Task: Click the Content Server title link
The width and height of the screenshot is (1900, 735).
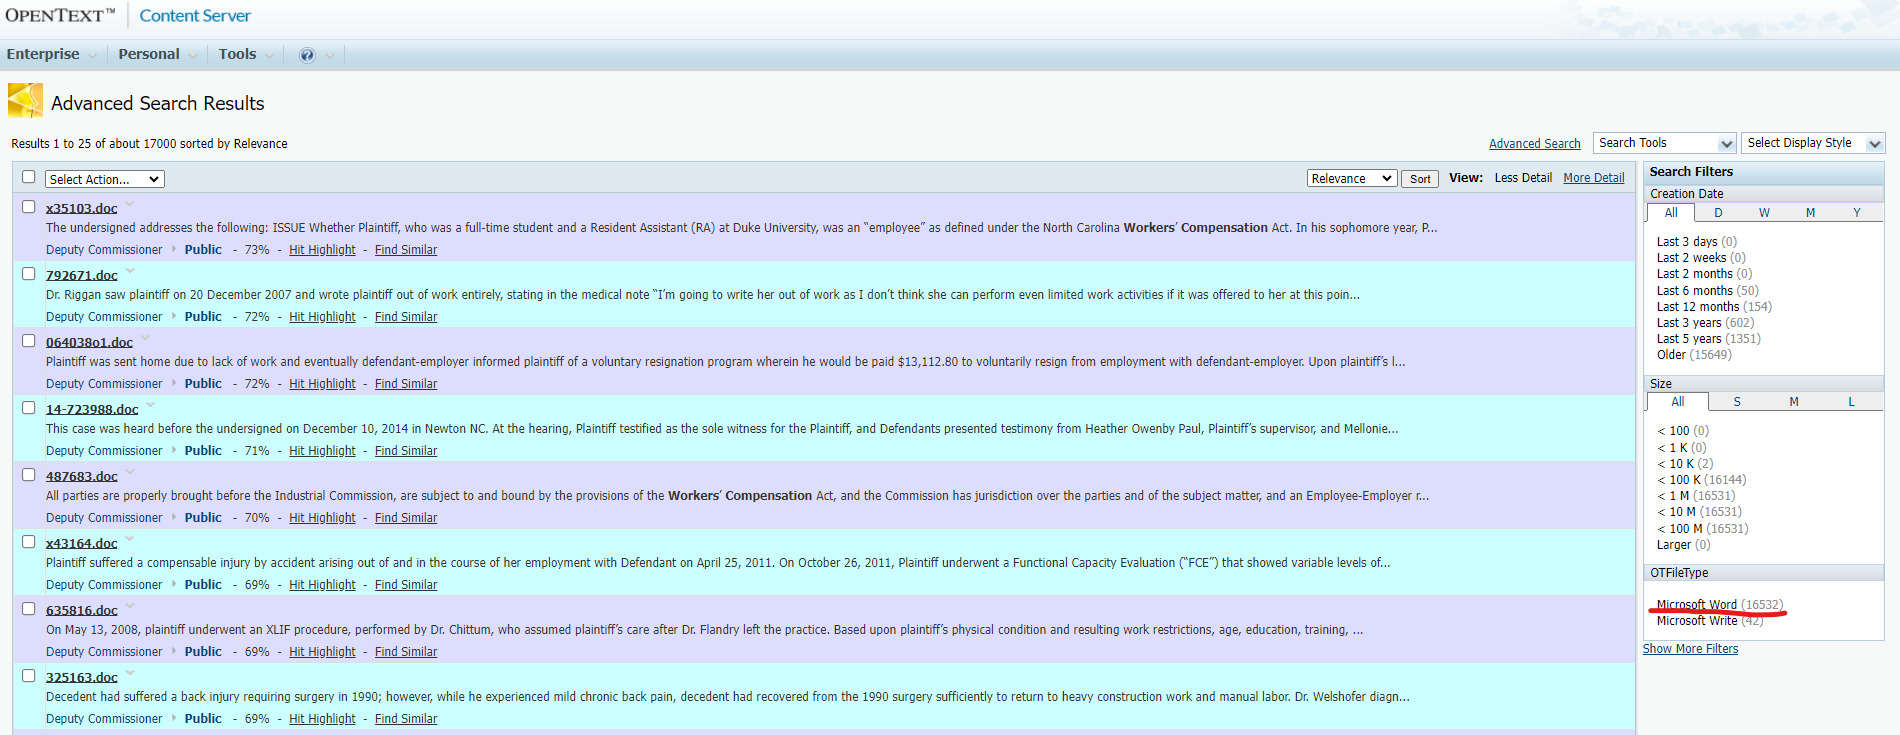Action: [x=195, y=16]
